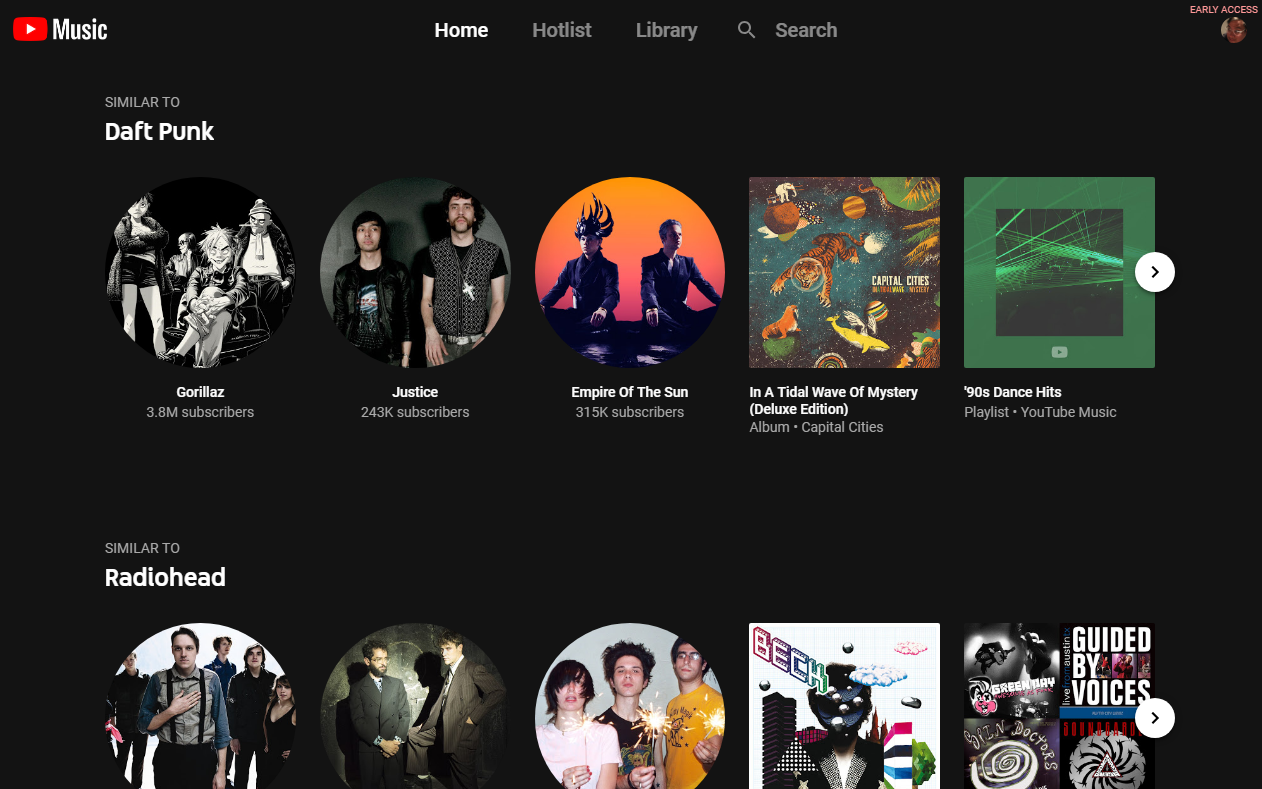Open the '90s Dance Hits playlist cover
The width and height of the screenshot is (1262, 789).
click(x=1059, y=272)
